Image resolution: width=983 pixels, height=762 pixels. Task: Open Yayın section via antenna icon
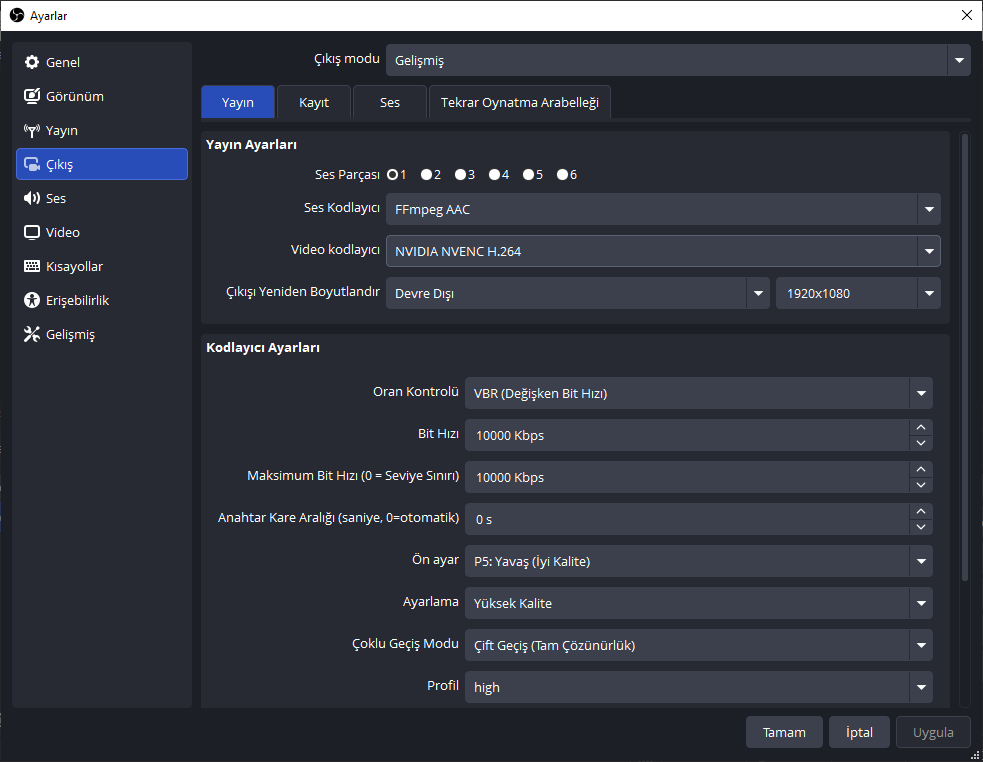click(x=32, y=130)
